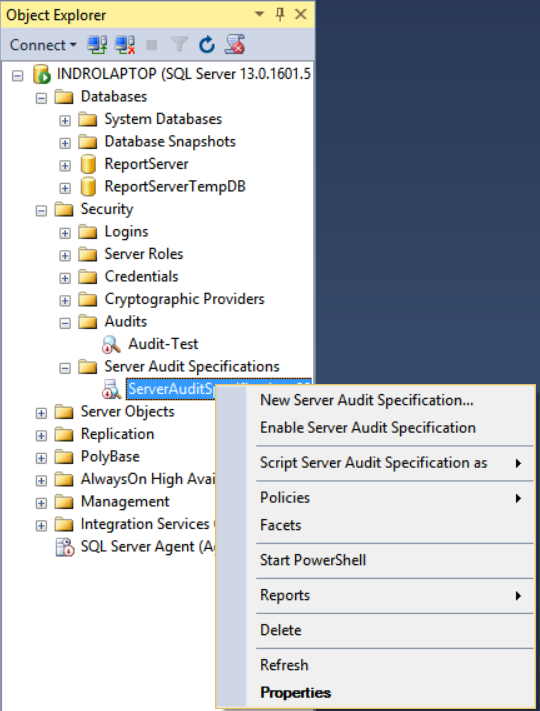Click the ReportServer database cylinder icon

(x=88, y=164)
